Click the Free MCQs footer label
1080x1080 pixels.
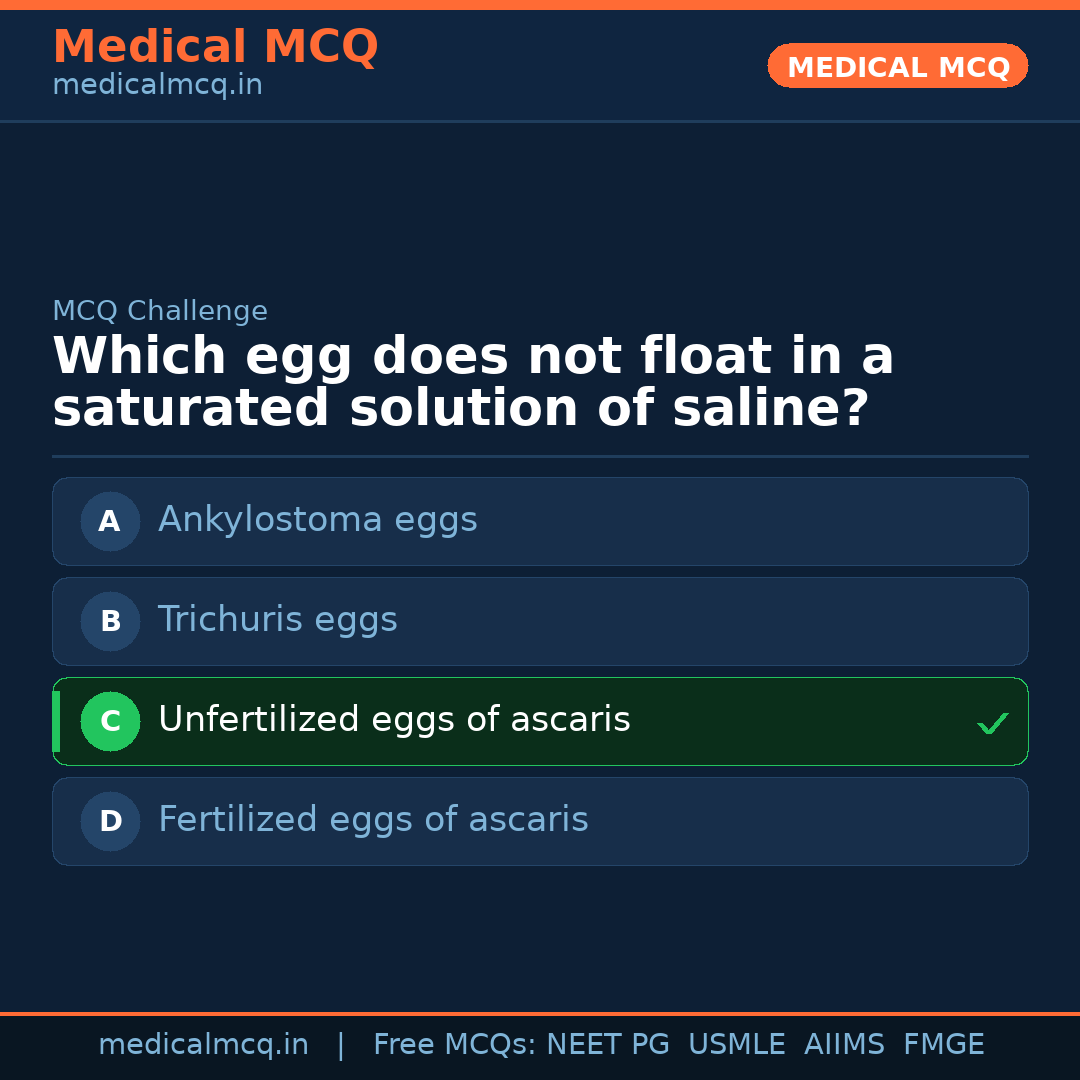454,1045
